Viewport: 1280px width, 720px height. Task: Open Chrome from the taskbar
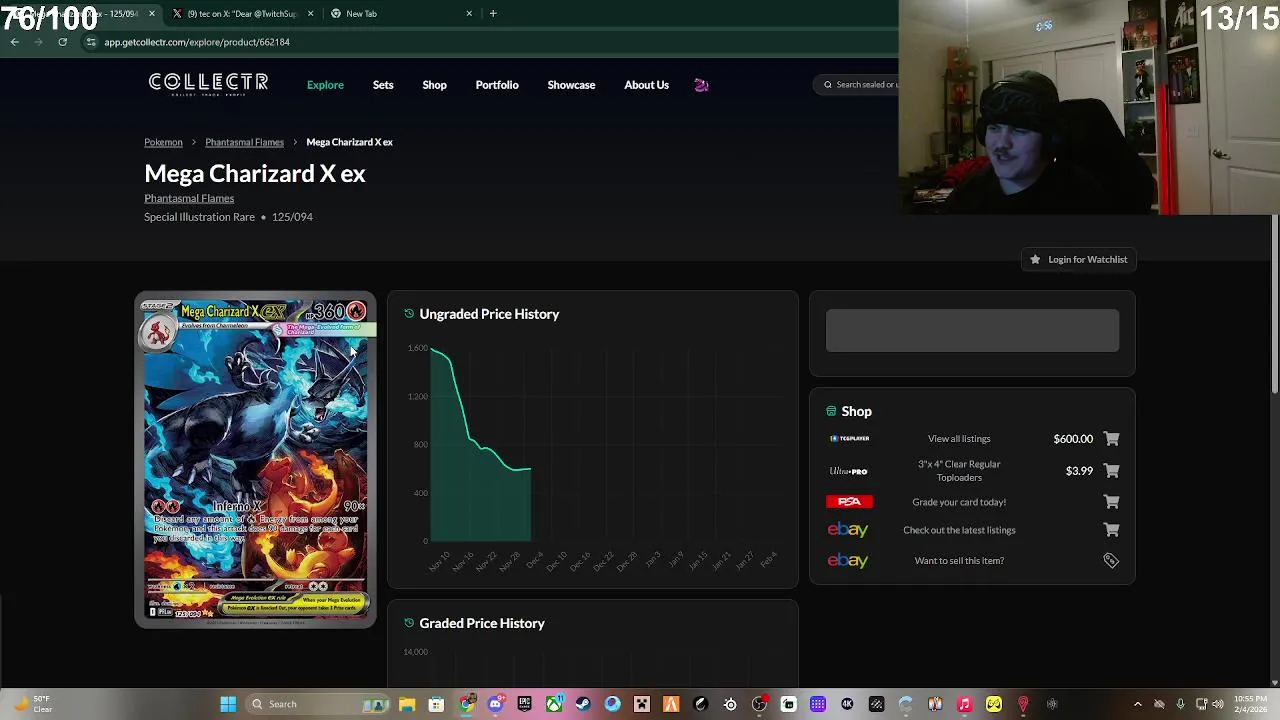(x=466, y=704)
